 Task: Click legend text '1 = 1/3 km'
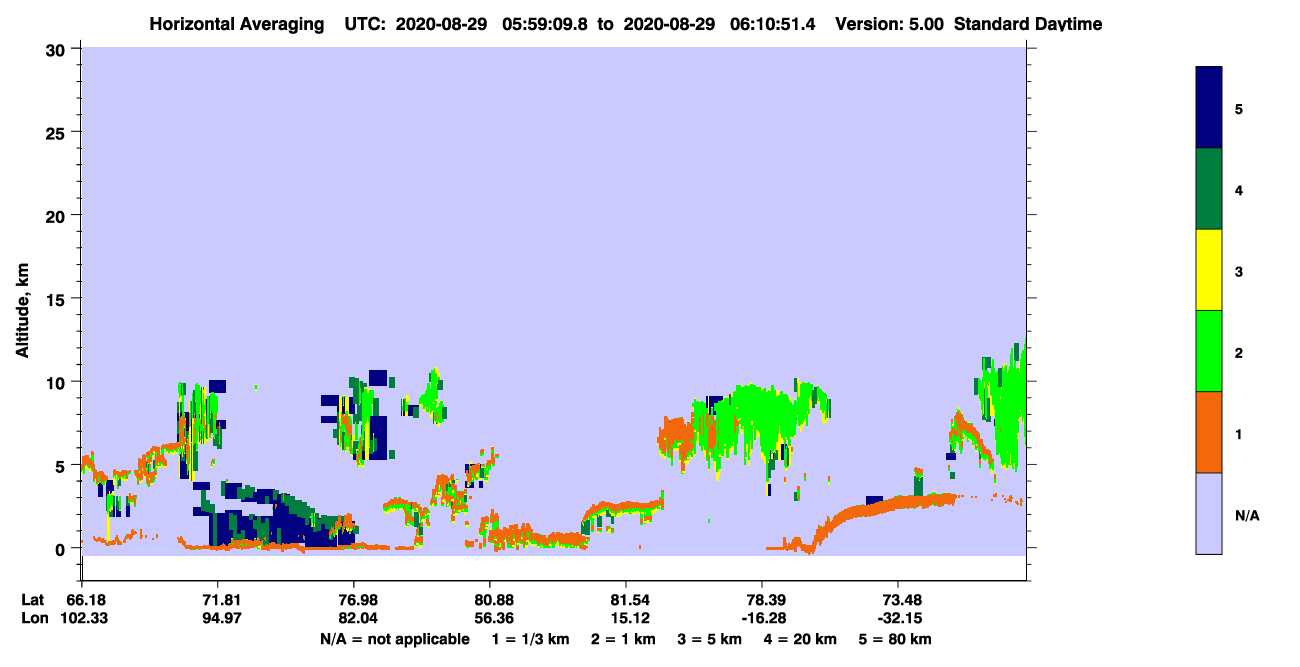pos(530,639)
